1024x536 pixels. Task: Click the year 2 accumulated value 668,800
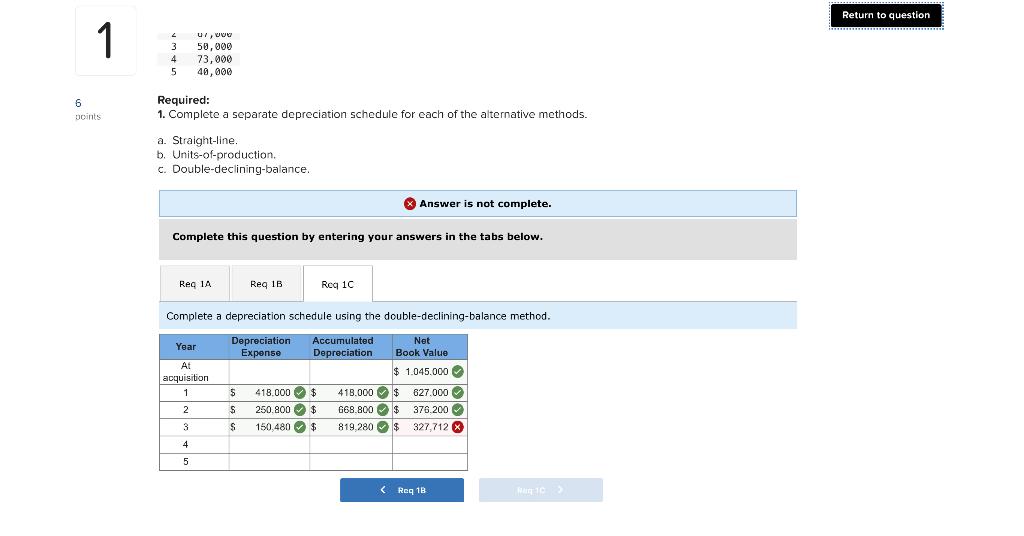[x=355, y=410]
